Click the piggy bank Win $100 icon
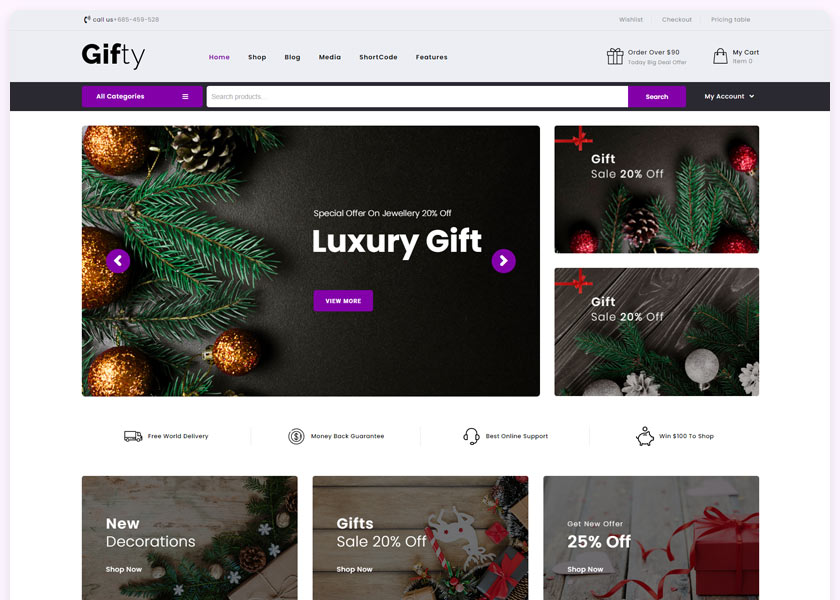Viewport: 840px width, 600px height. point(645,436)
